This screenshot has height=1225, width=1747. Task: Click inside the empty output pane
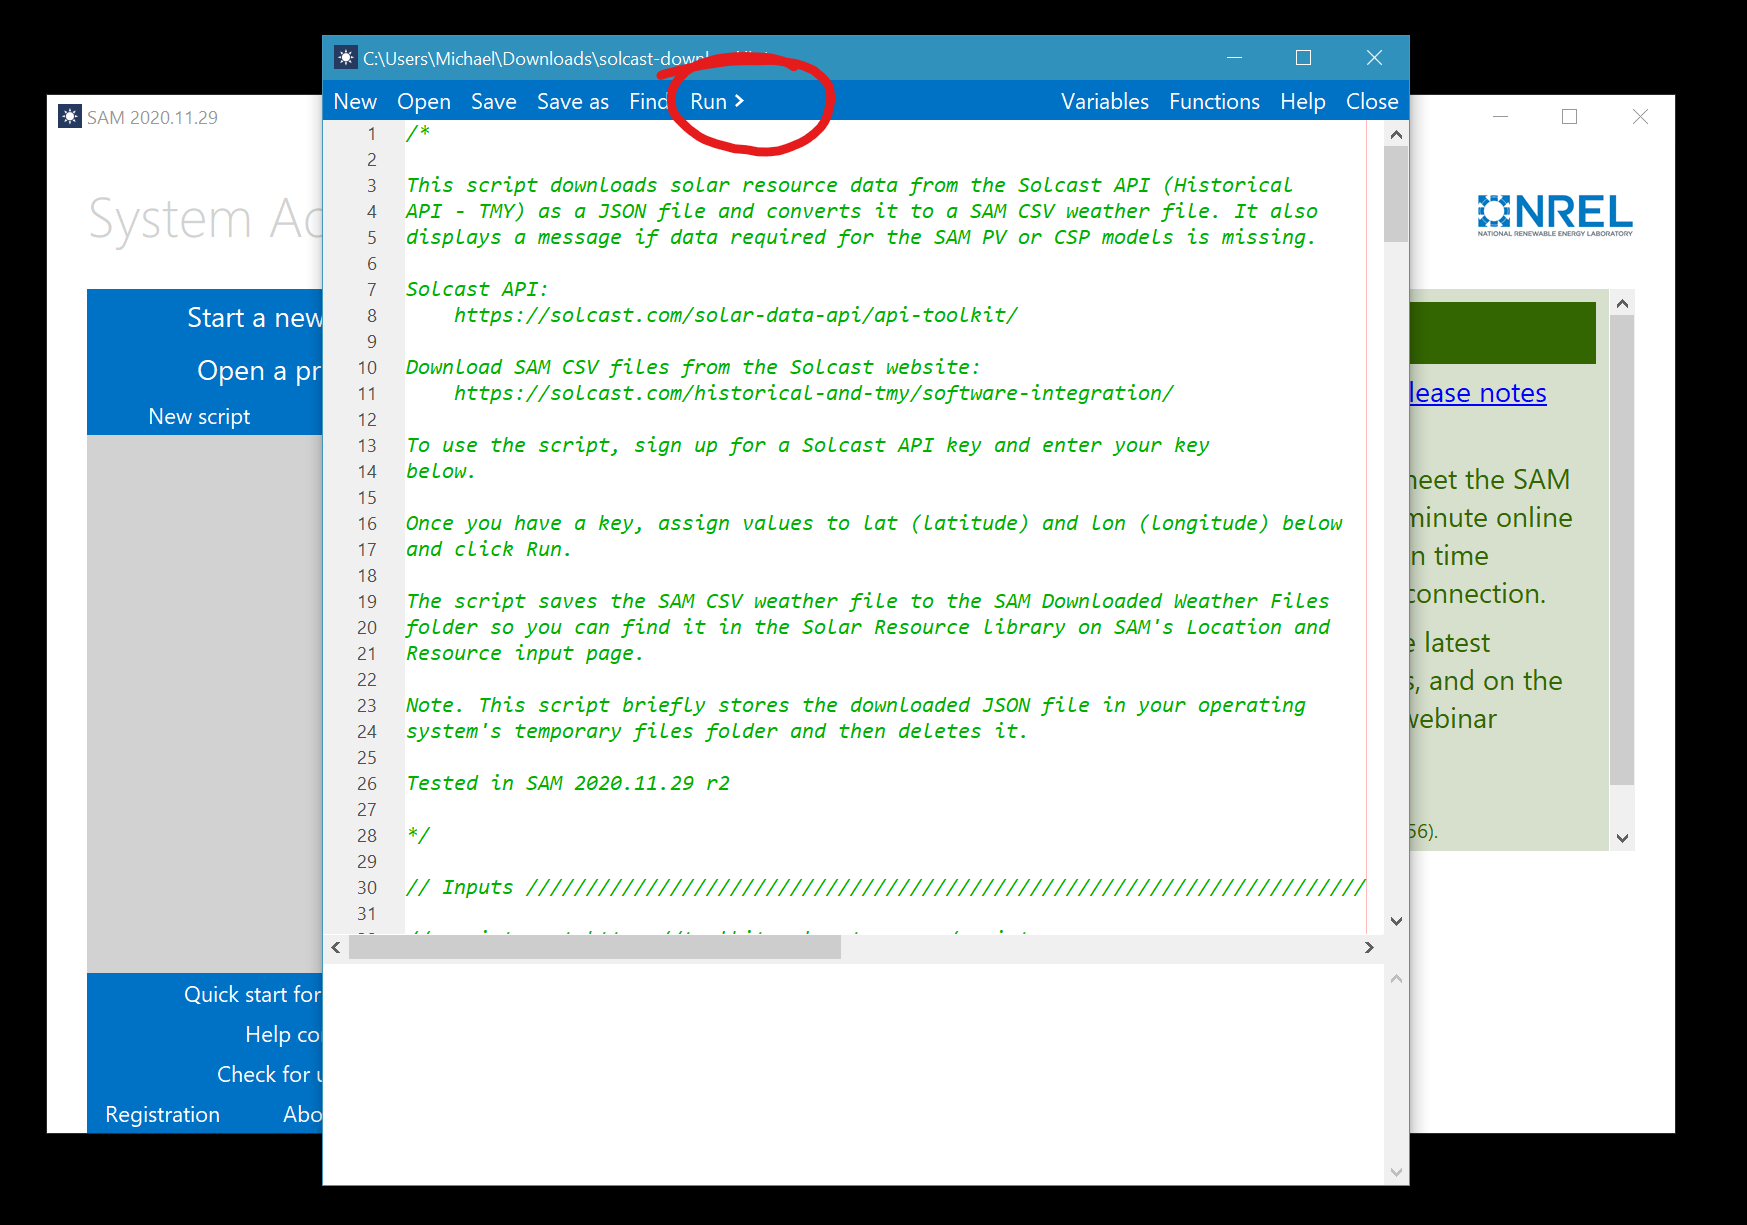[x=853, y=1074]
